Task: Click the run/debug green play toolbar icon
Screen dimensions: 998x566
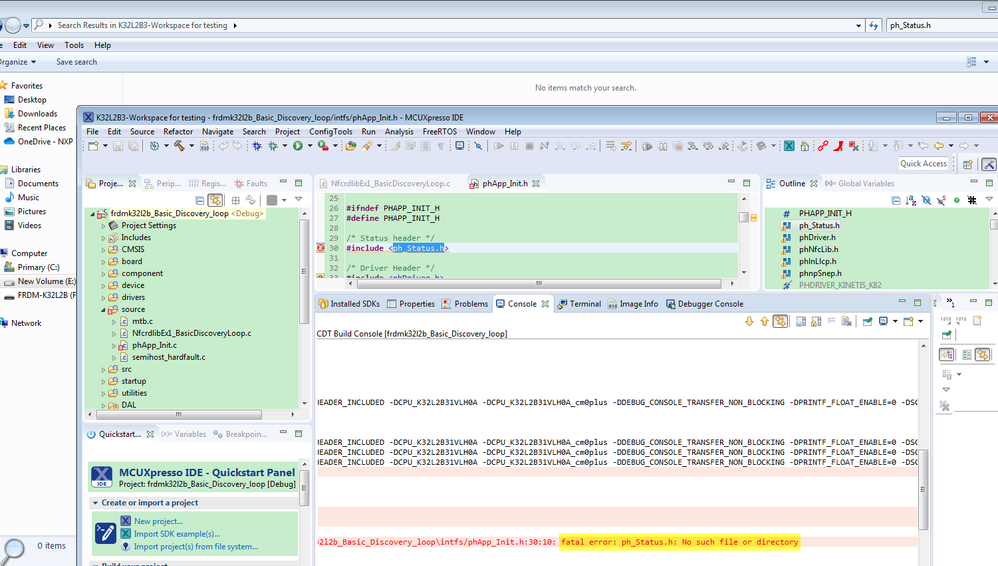Action: [x=297, y=146]
